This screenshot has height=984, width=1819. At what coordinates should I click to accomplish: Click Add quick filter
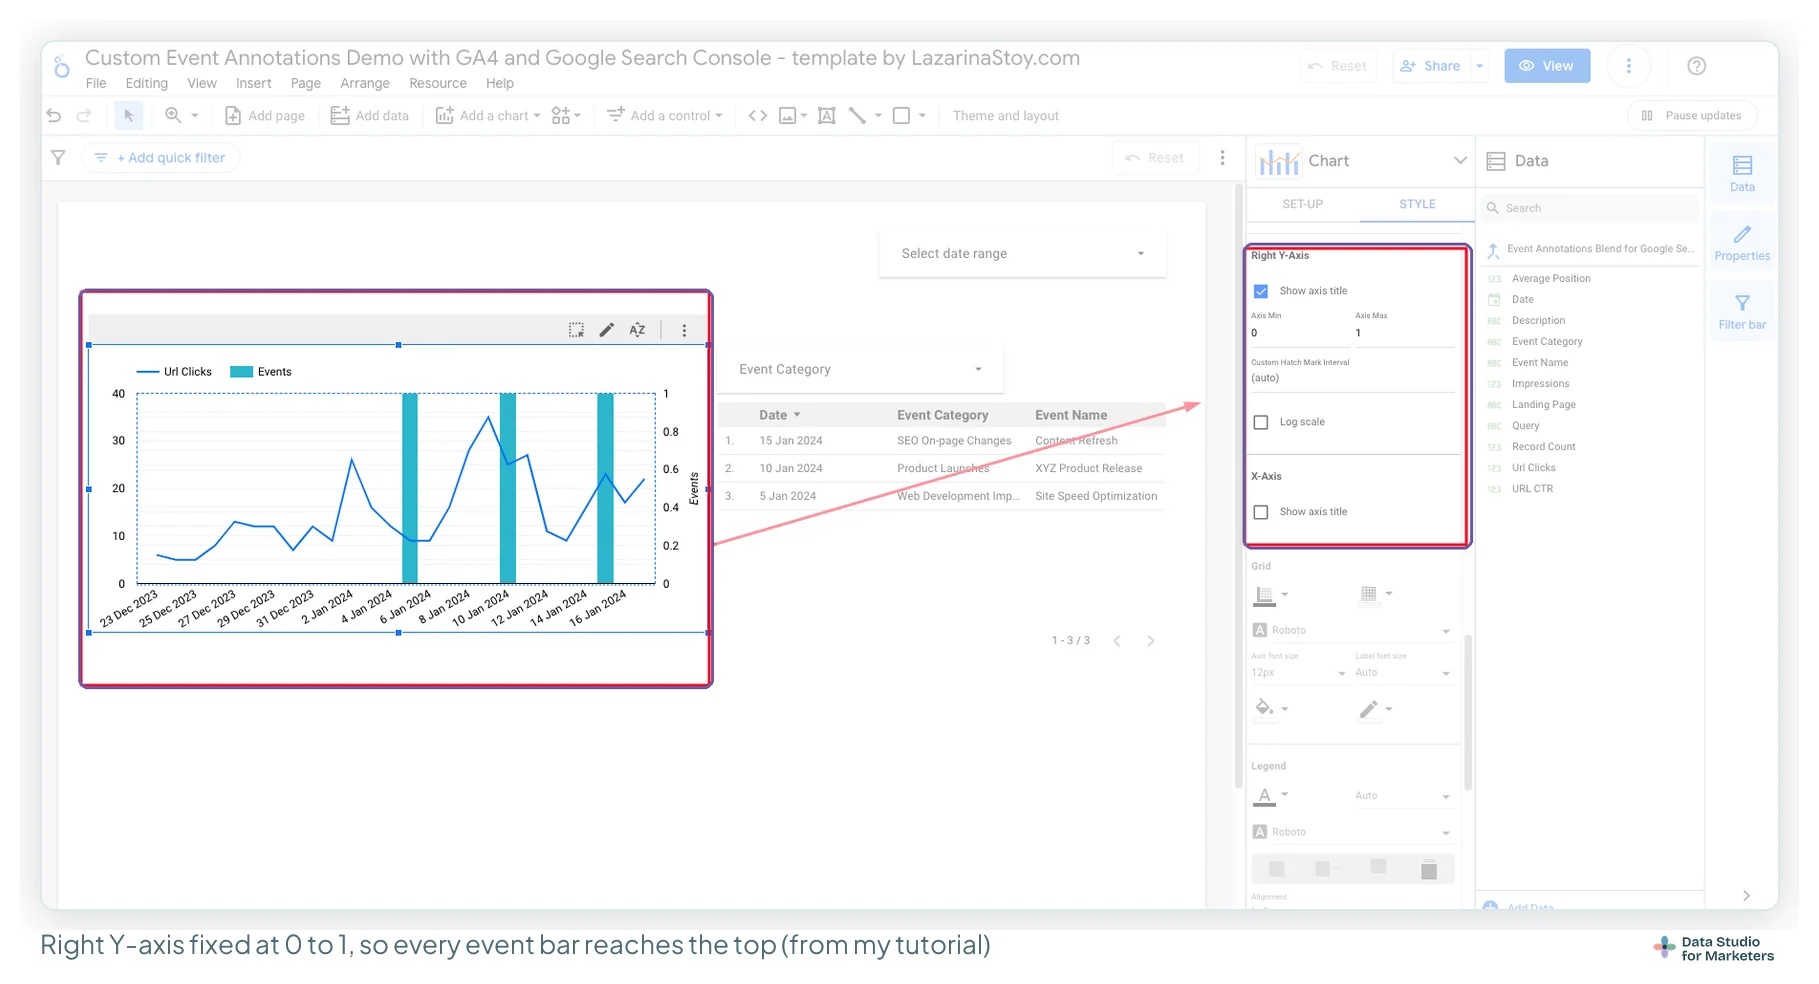161,158
